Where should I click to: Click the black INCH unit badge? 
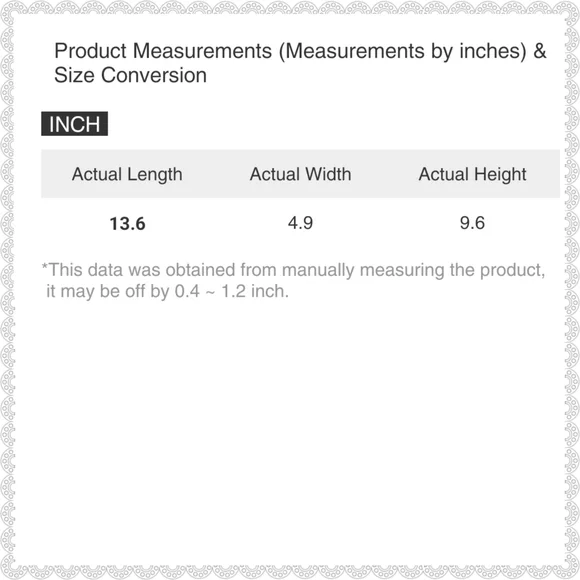74,124
